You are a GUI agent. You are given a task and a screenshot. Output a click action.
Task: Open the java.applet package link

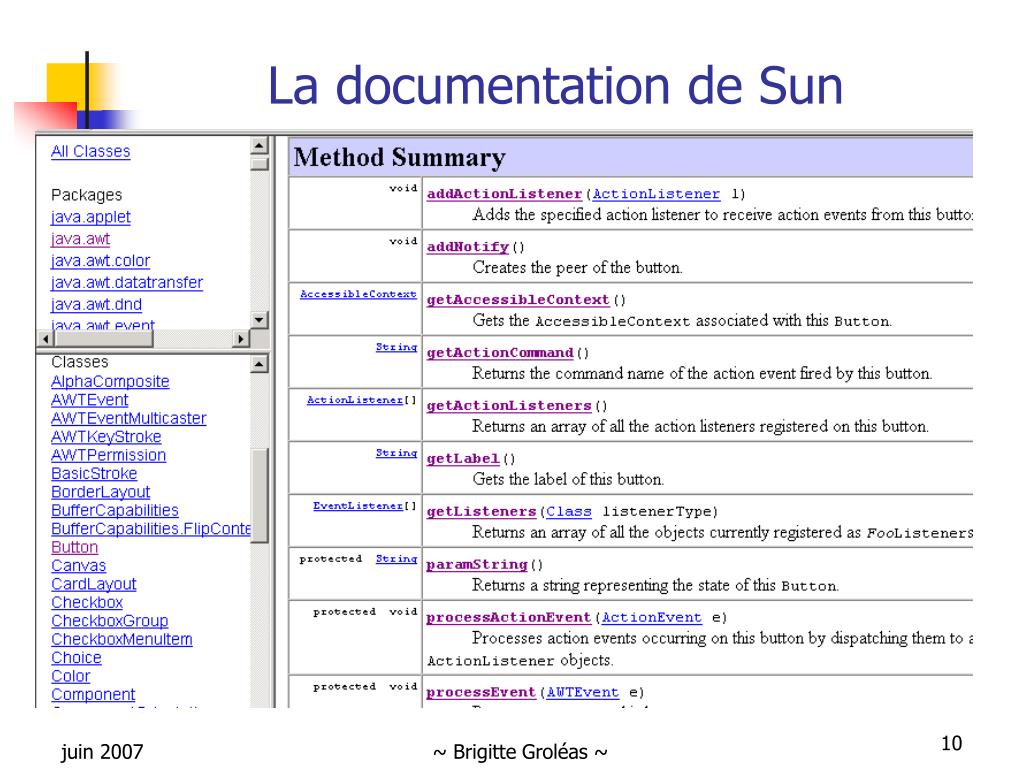(x=91, y=217)
